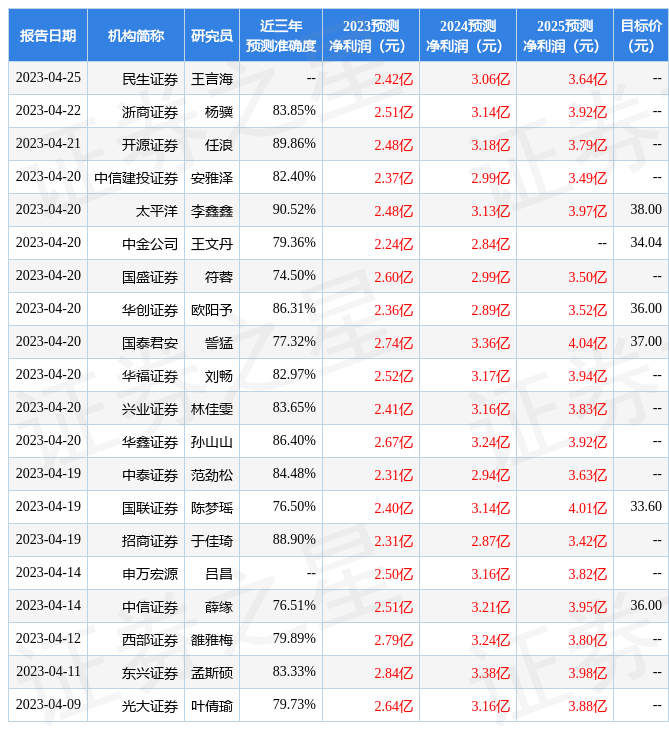Click accuracy value 90.52%
Viewport: 669px width, 730px height.
(294, 210)
